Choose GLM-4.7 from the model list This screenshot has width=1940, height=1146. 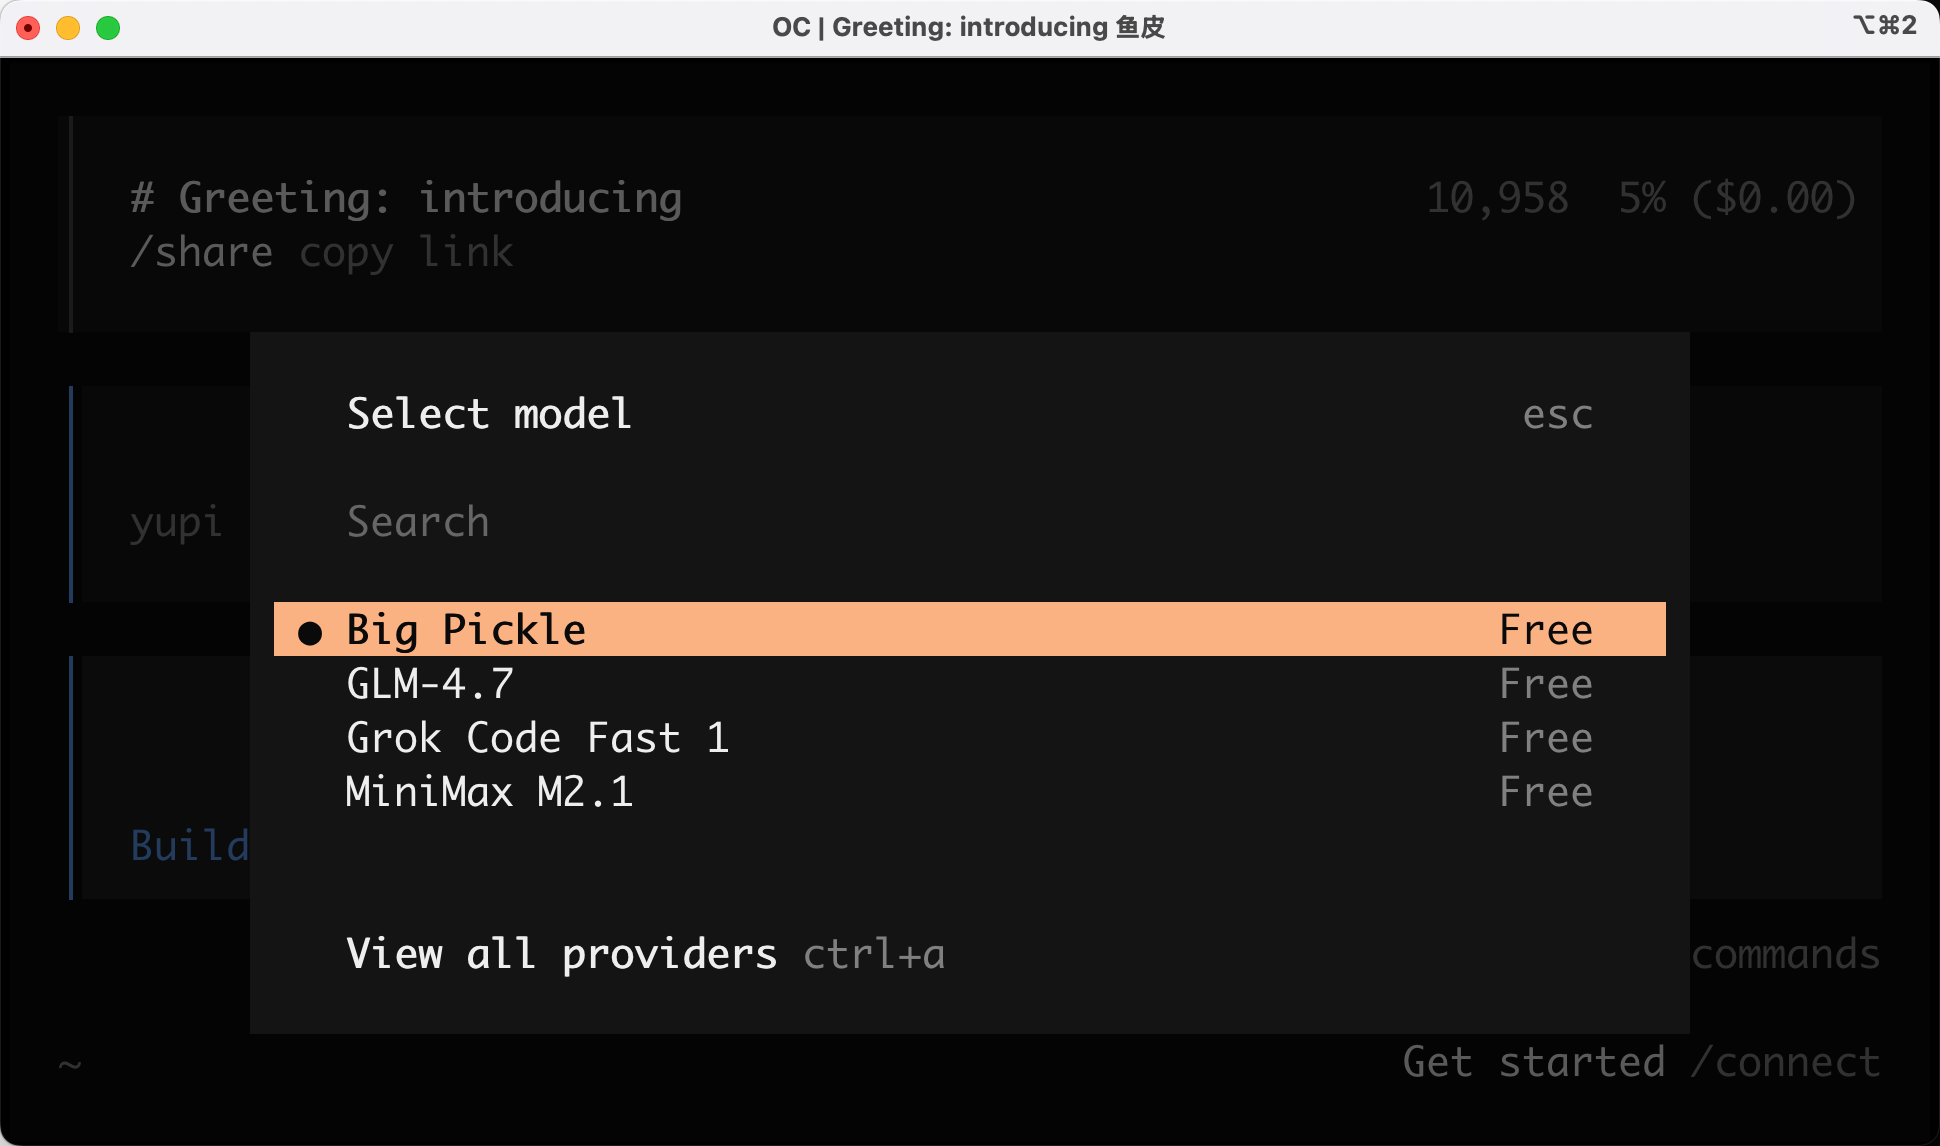(x=430, y=684)
